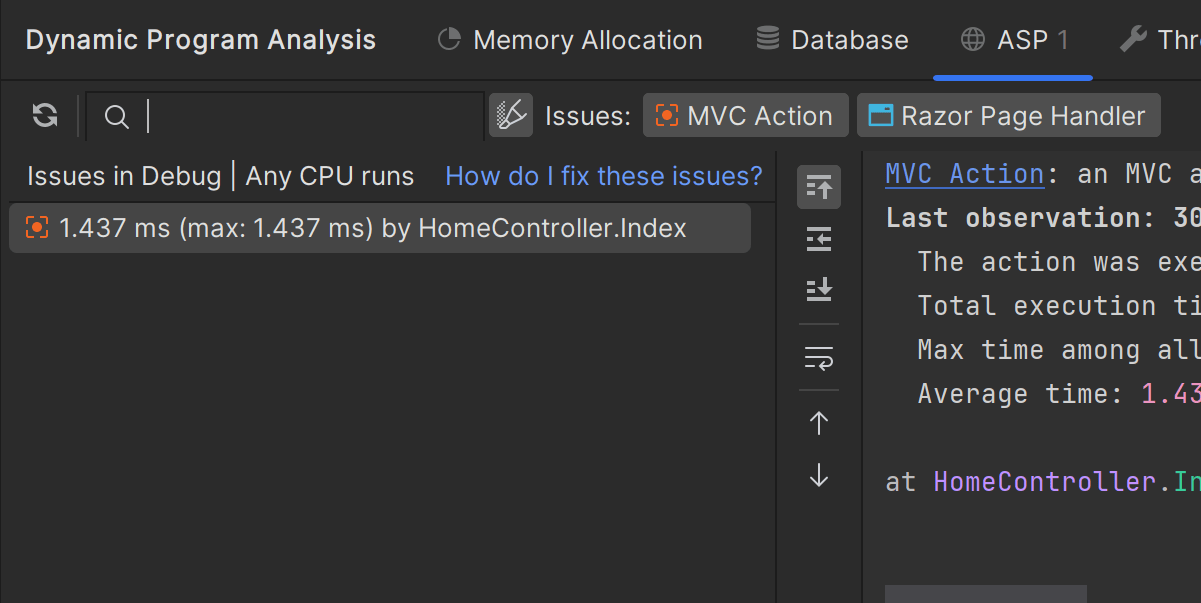Toggle the soft-wrap lines icon

click(819, 358)
